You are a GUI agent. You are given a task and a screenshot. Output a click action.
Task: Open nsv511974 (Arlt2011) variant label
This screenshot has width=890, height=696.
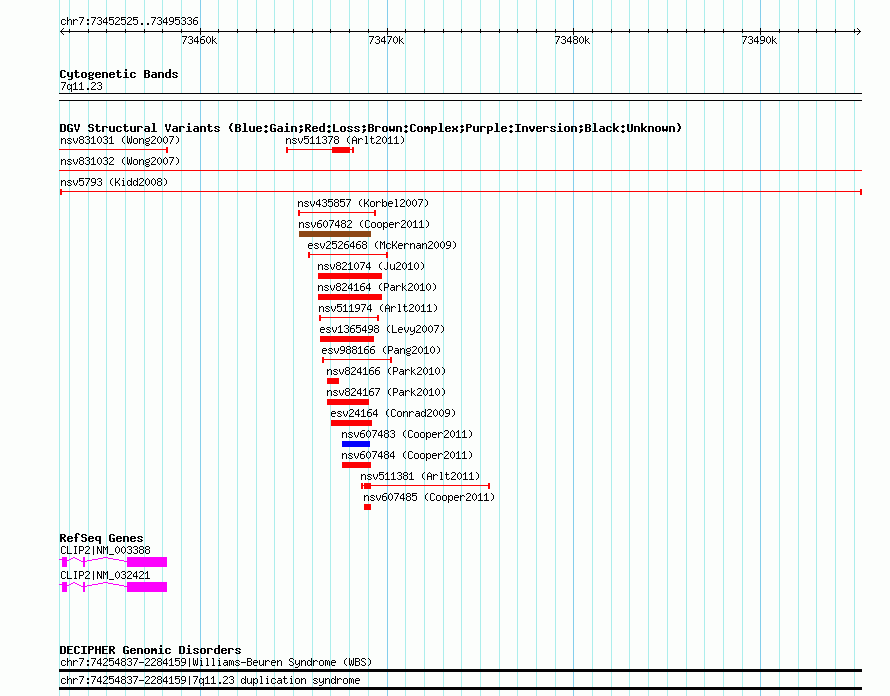point(378,308)
